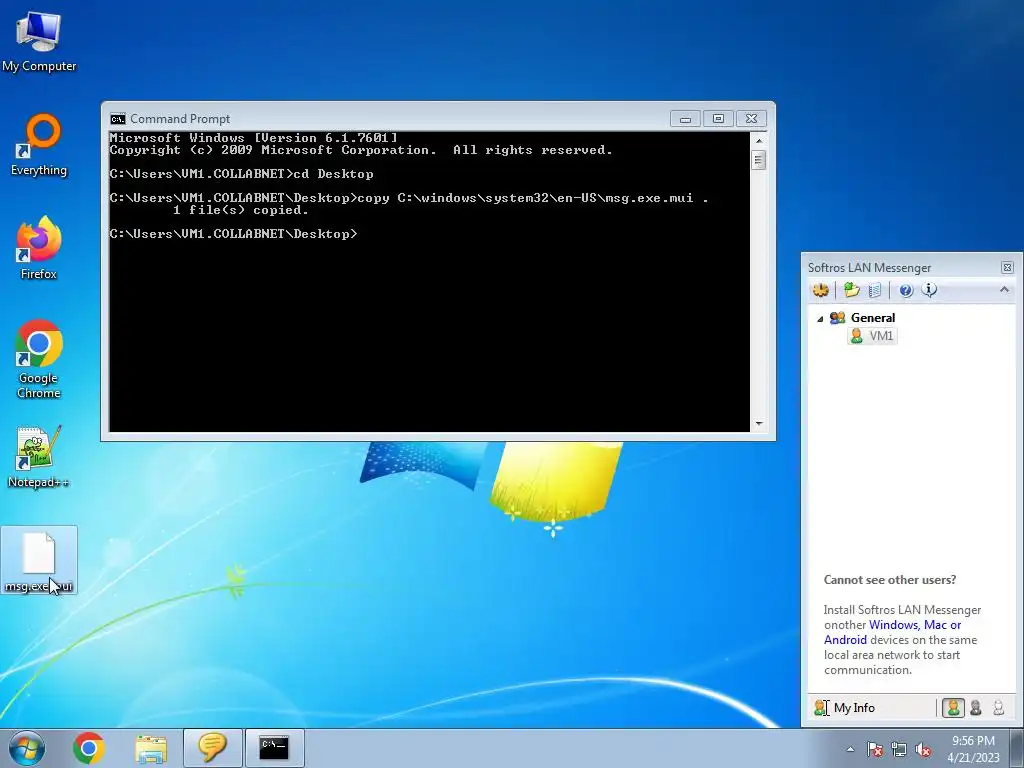The width and height of the screenshot is (1024, 768).
Task: Click the Command Prompt scrollbar thumb
Action: (758, 160)
